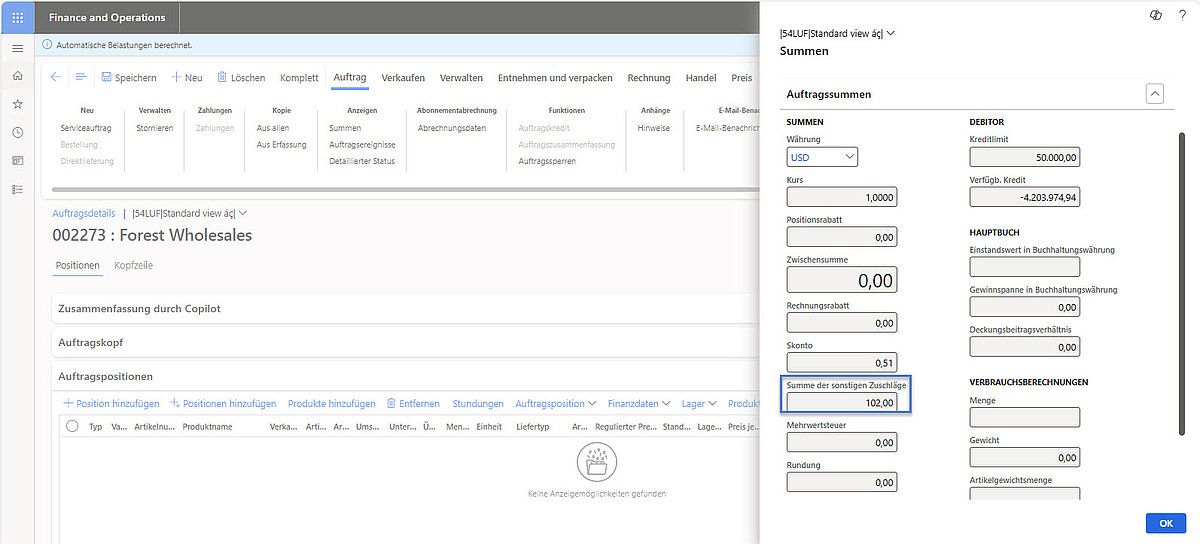Click the back arrow in the action bar

pos(56,77)
